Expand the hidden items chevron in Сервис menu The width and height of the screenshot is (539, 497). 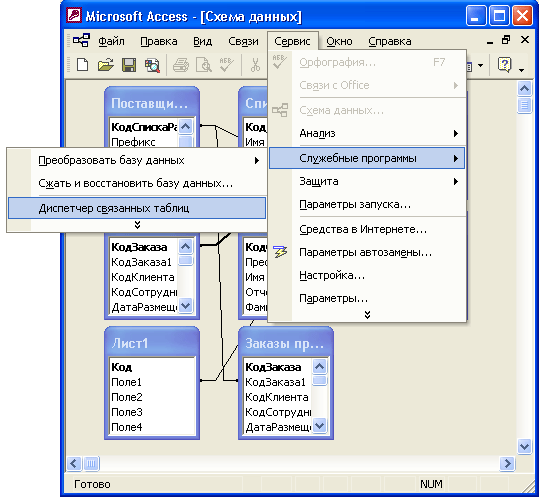367,315
